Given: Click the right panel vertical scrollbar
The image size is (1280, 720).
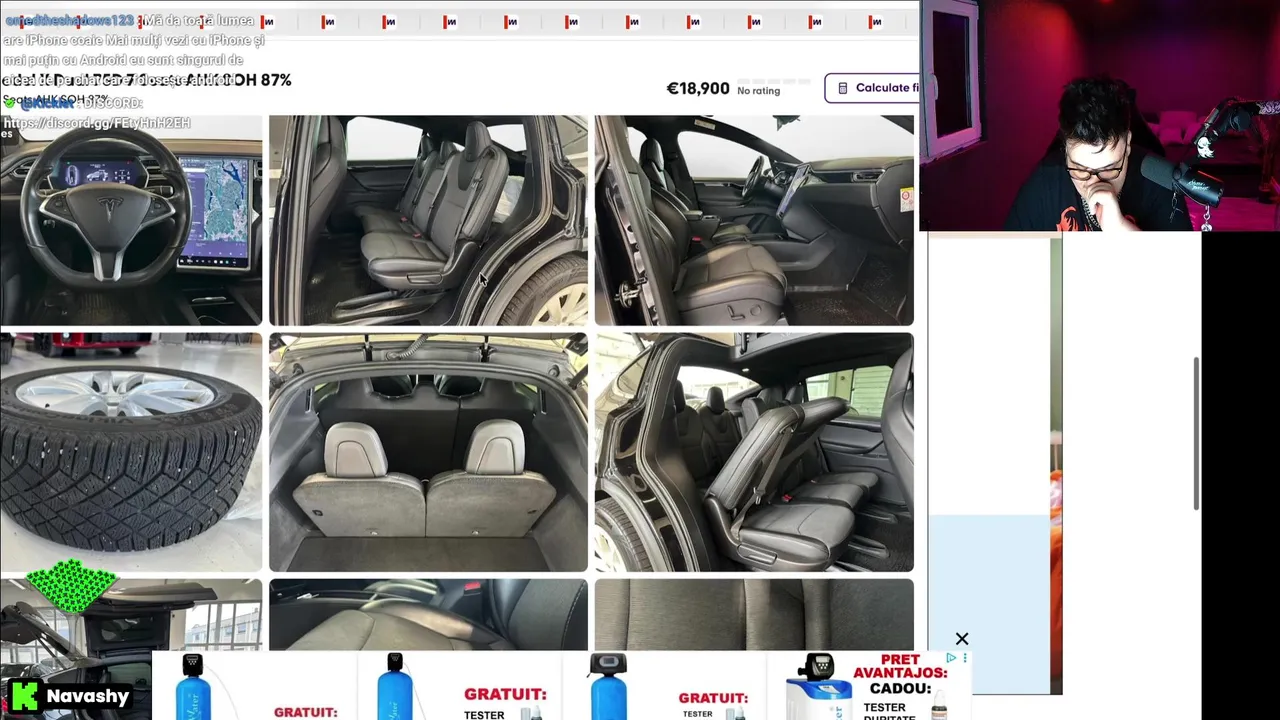Looking at the screenshot, I should tap(1197, 434).
